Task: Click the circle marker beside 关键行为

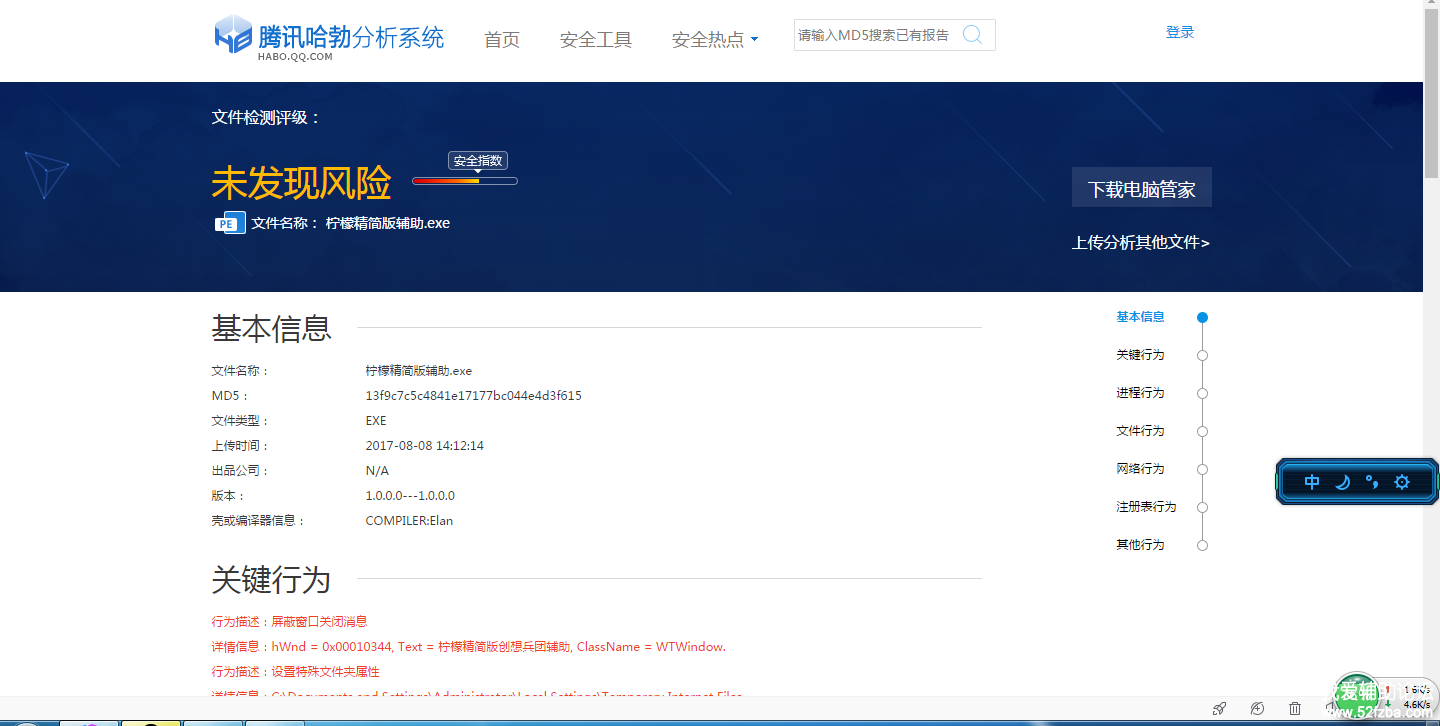Action: coord(1203,355)
